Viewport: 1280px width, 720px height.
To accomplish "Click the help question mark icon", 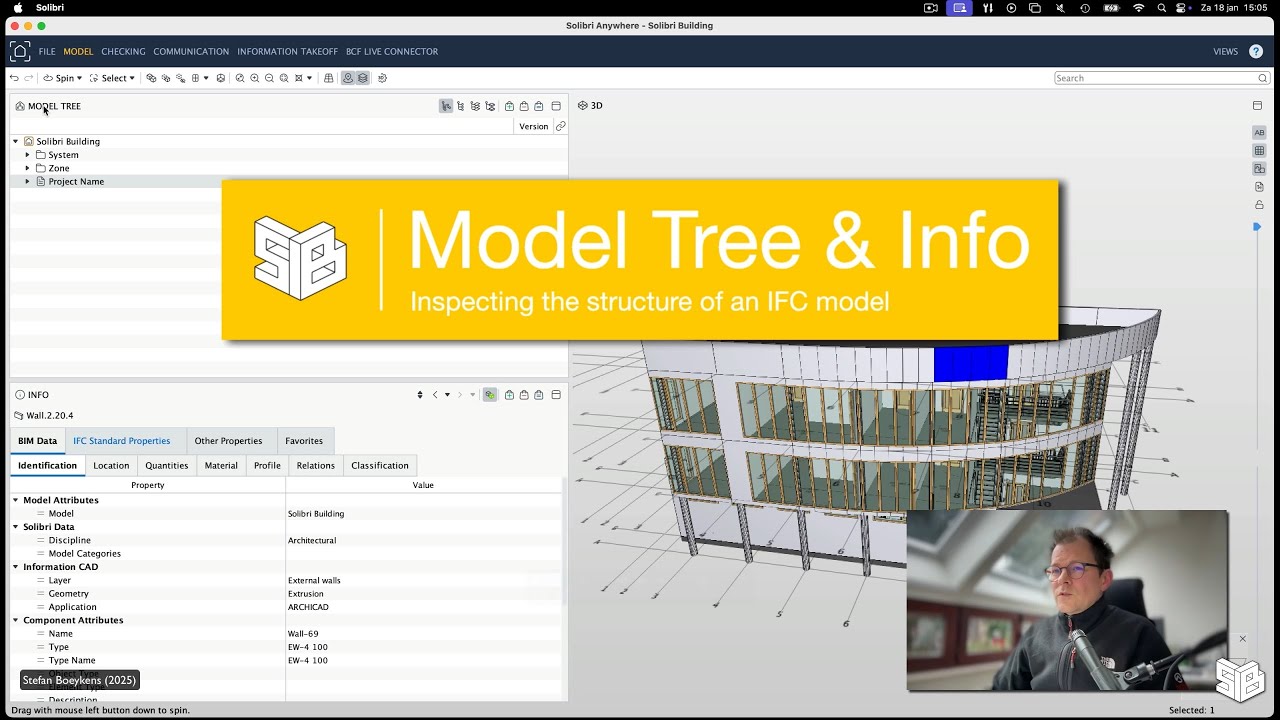I will [x=1258, y=51].
